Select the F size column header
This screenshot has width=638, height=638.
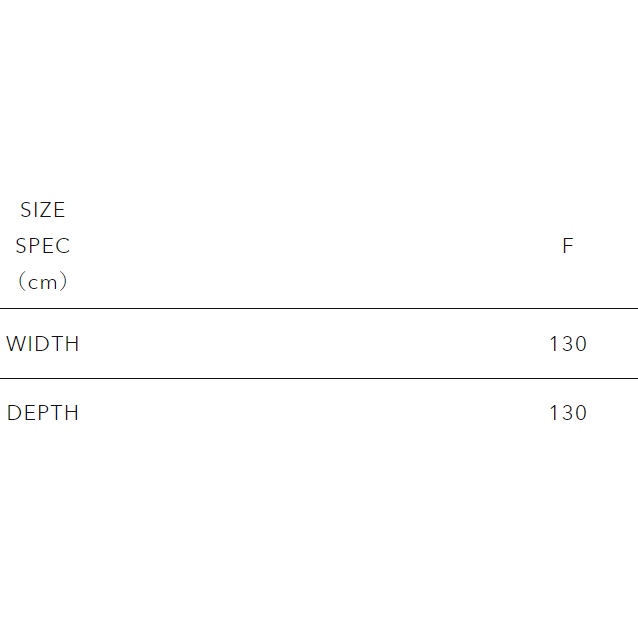567,246
